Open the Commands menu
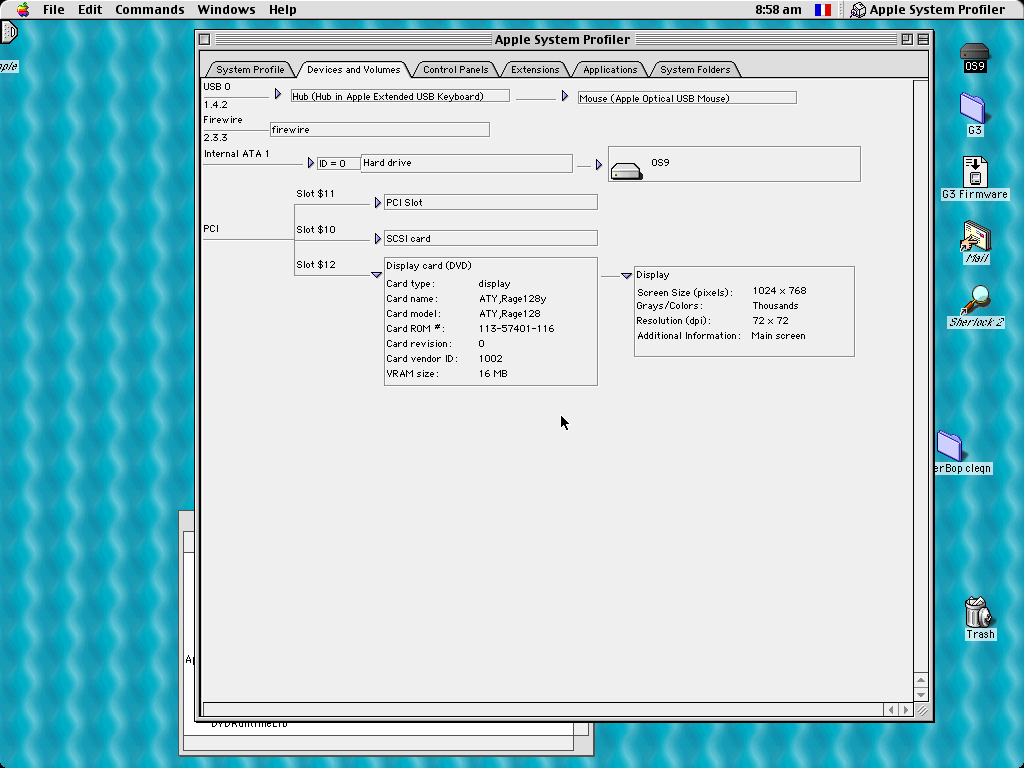1024x768 pixels. click(x=150, y=10)
